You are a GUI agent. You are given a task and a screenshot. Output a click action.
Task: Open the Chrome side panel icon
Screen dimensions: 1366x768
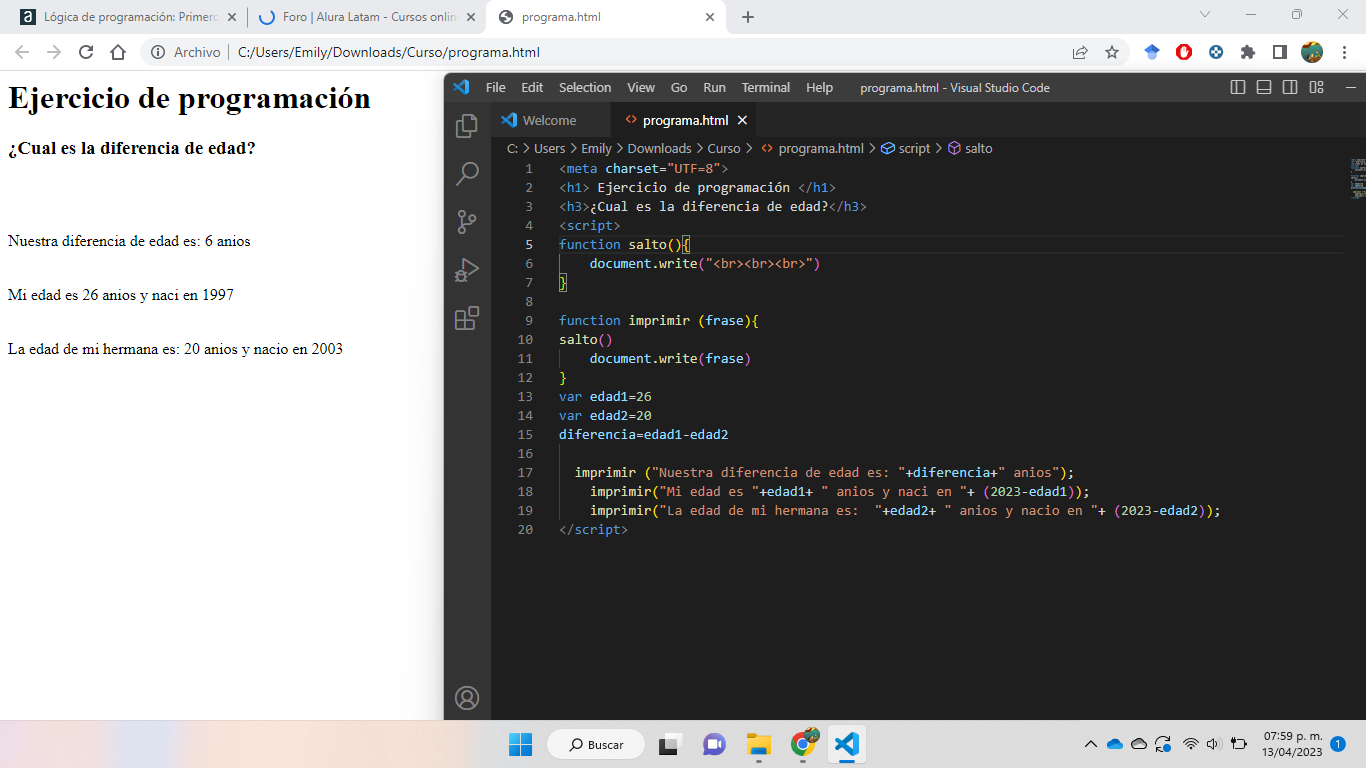(x=1280, y=52)
